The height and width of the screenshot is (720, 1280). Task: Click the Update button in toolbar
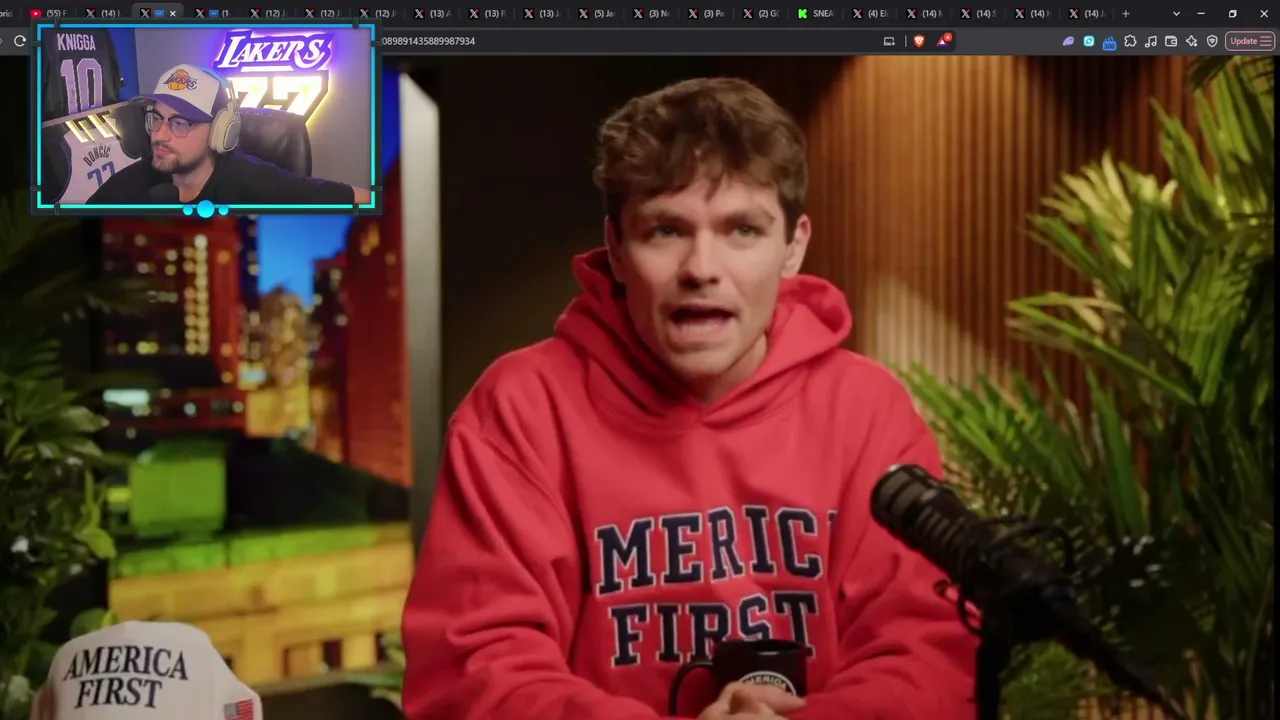pyautogui.click(x=1250, y=41)
